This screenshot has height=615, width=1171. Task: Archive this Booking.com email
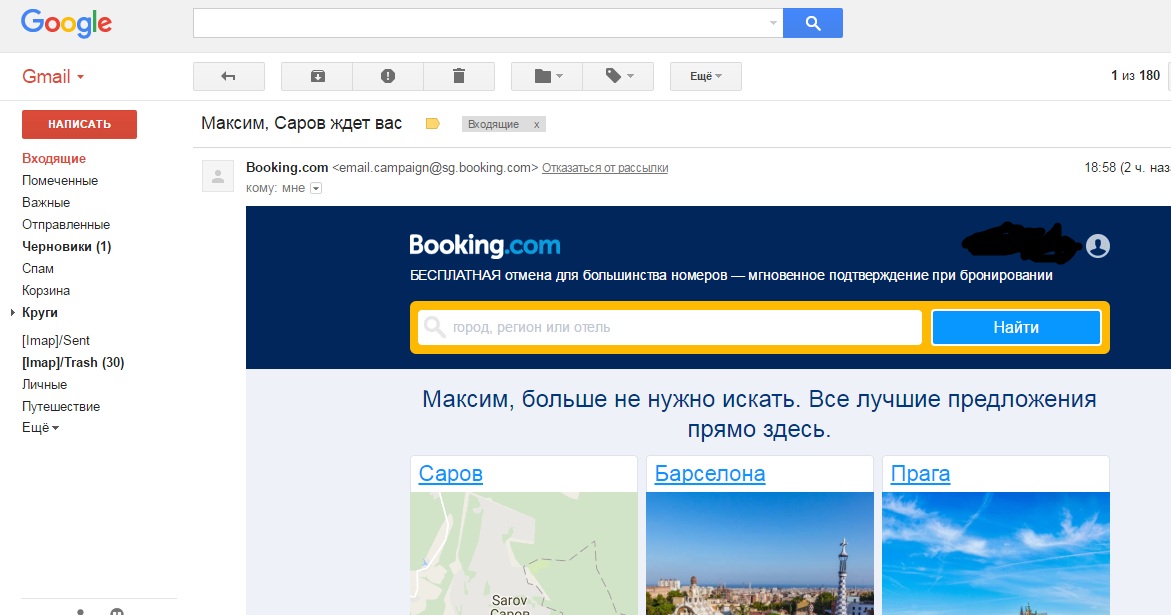317,76
